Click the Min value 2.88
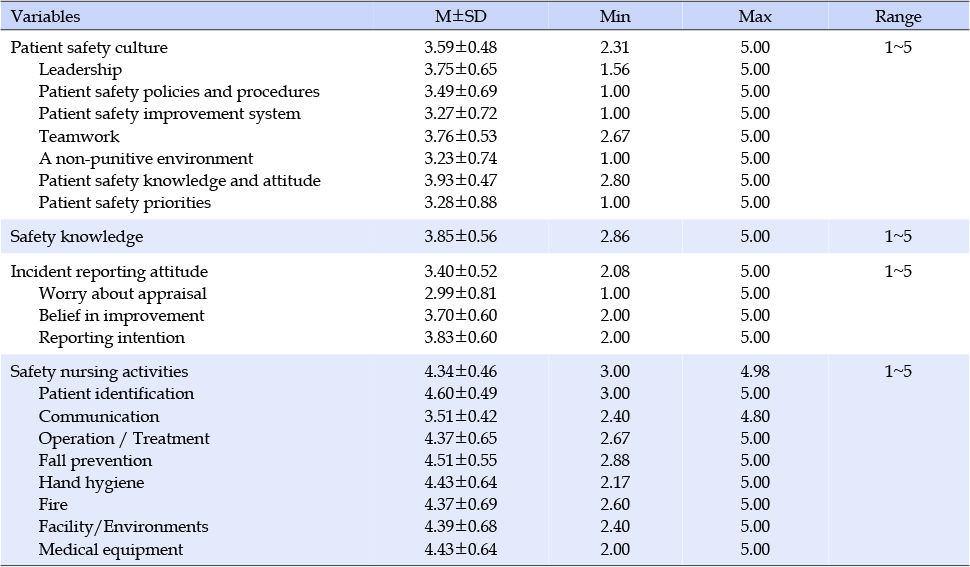This screenshot has height=567, width=970. [x=615, y=461]
